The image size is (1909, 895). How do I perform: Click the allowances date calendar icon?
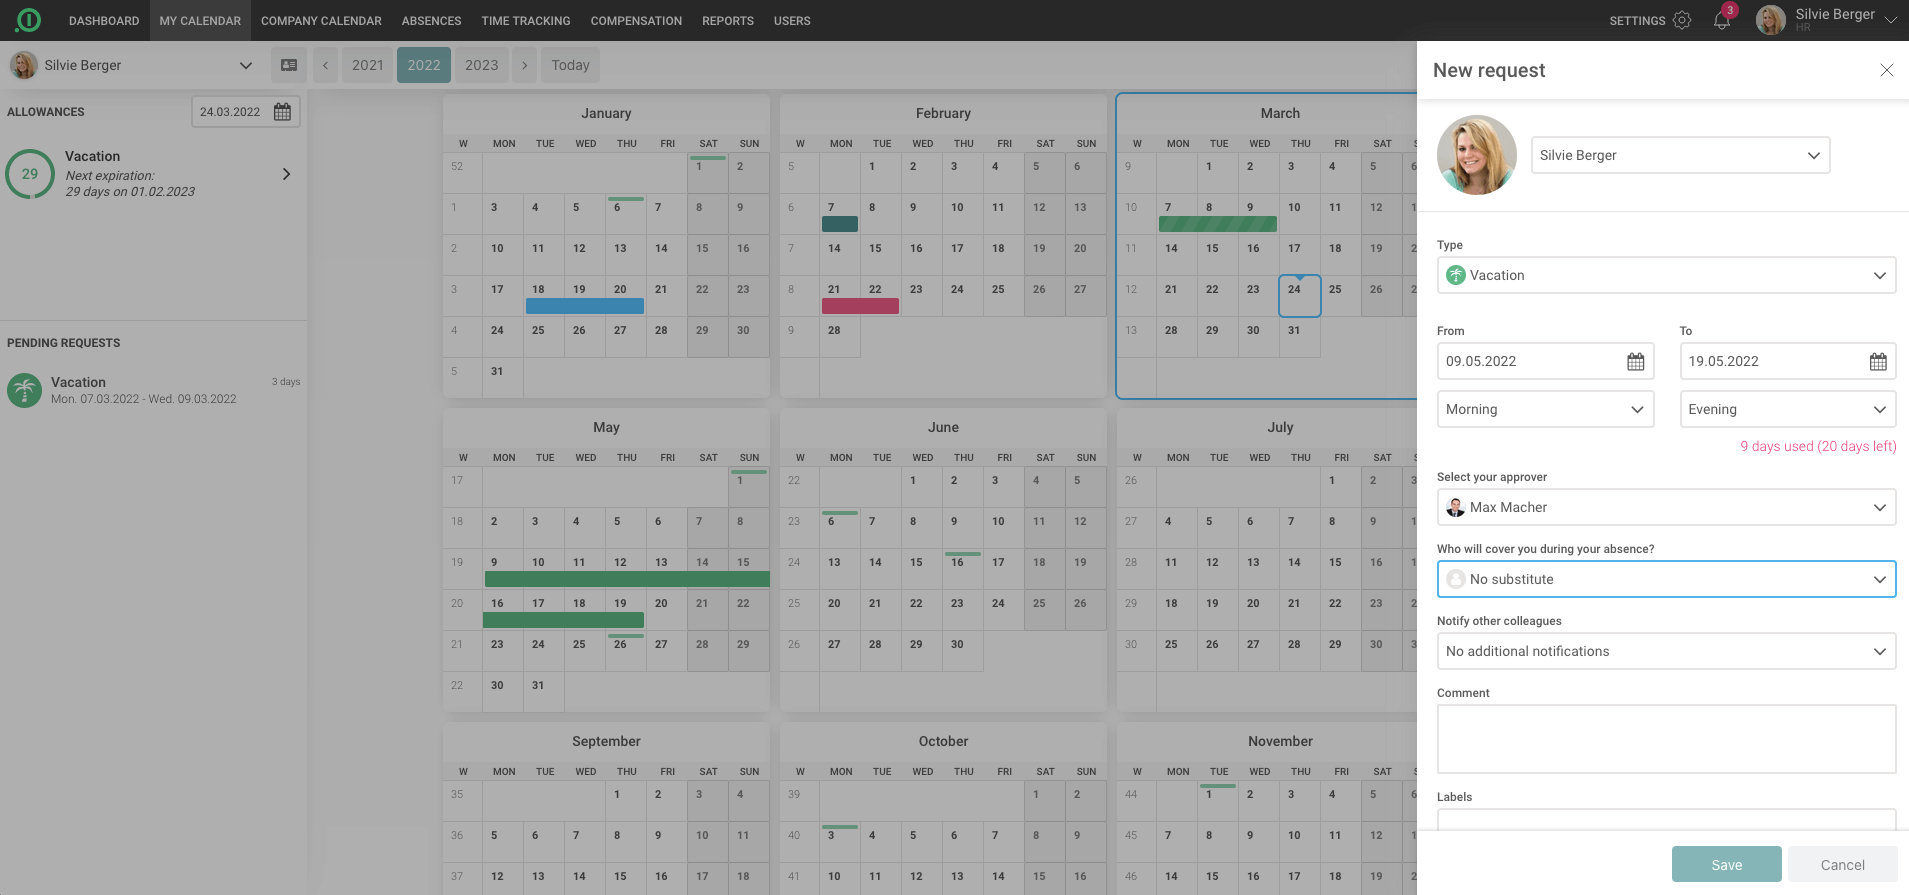pos(283,112)
